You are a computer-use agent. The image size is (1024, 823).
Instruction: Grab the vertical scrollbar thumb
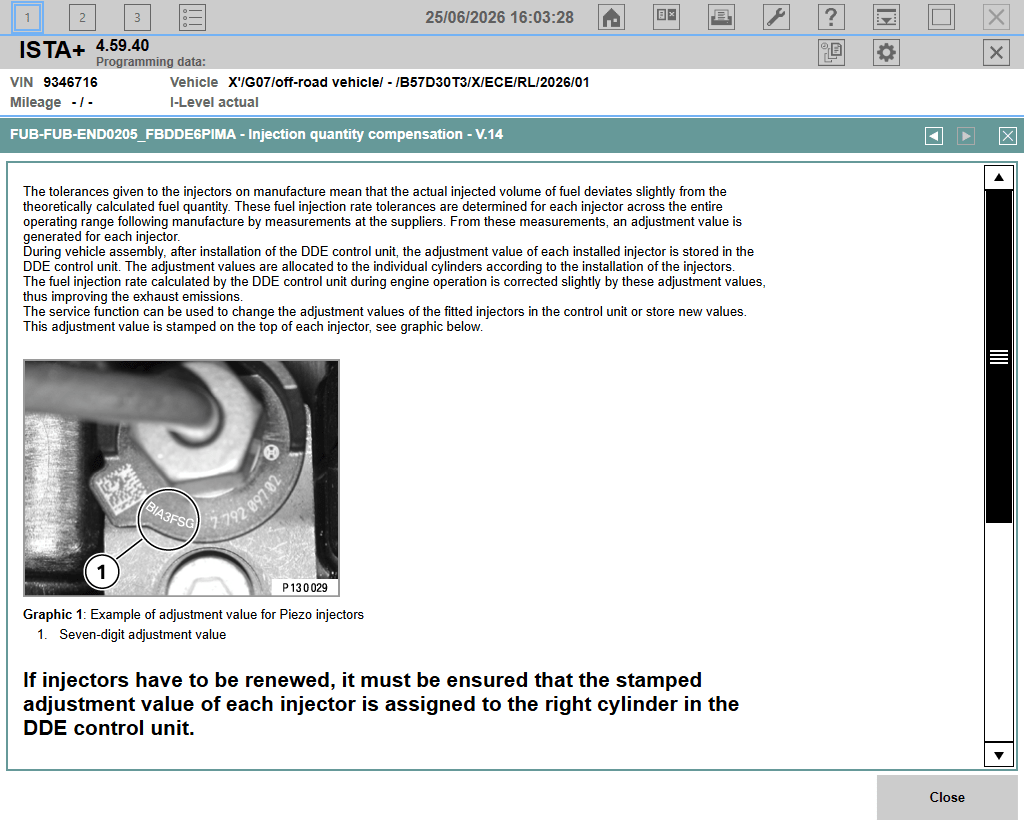pos(999,357)
